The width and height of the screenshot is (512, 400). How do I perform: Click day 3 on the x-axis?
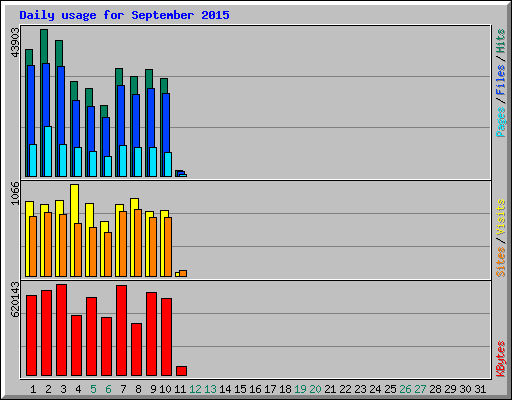[63, 389]
